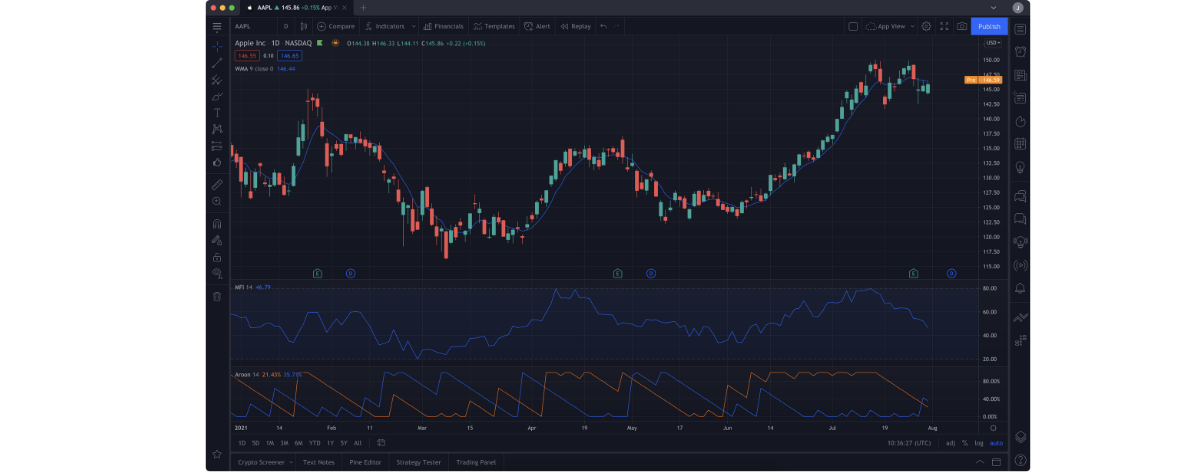Start bar Replay mode
This screenshot has width=1181, height=472.
point(575,26)
